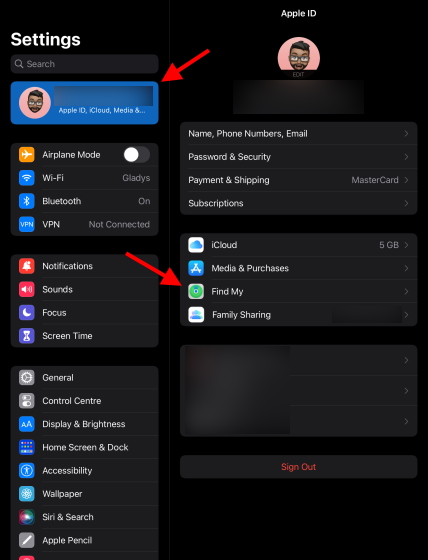Click the 'Not Connected' VPN status
428x560 pixels.
pos(119,224)
